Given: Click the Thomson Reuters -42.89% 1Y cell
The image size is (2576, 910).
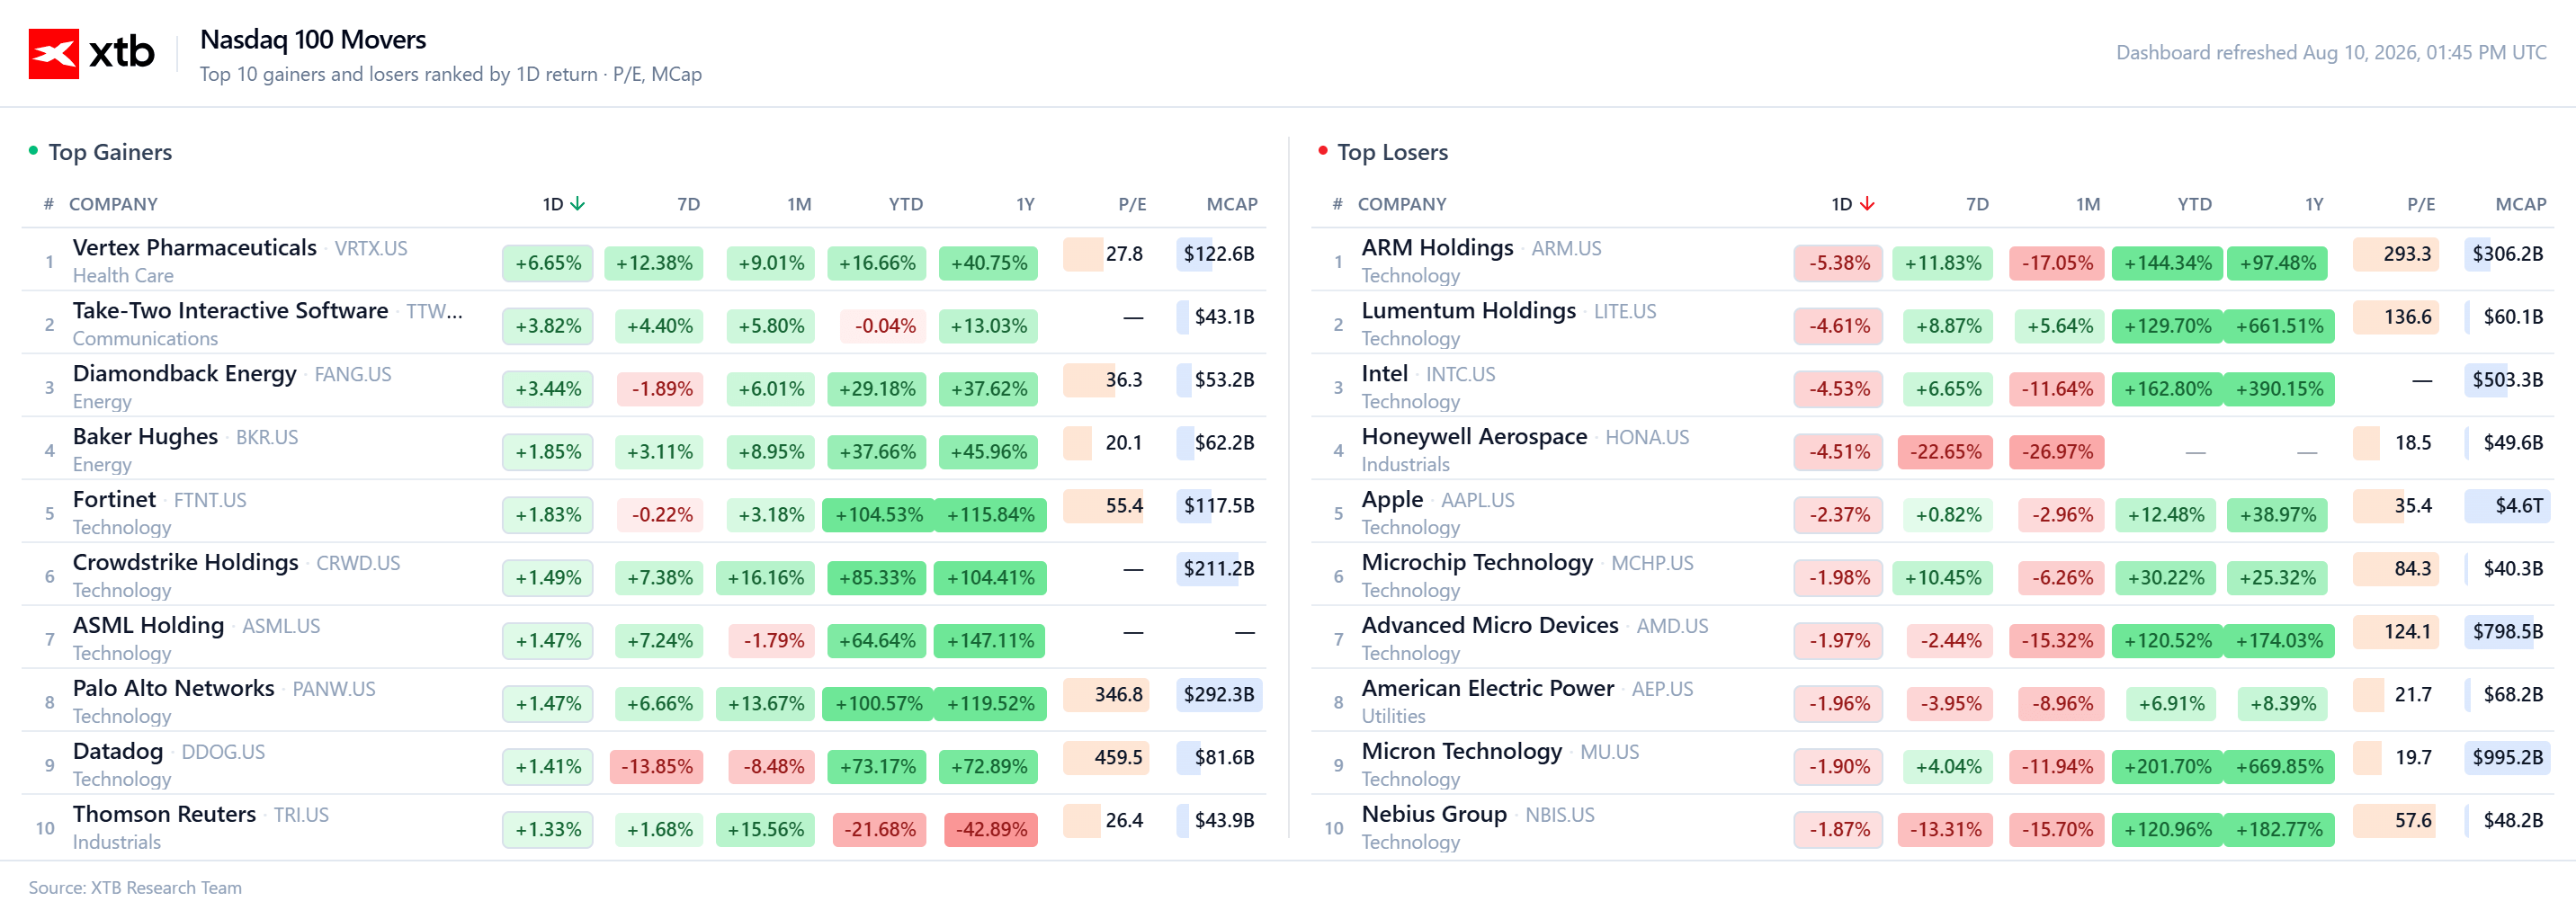Looking at the screenshot, I should pyautogui.click(x=991, y=829).
